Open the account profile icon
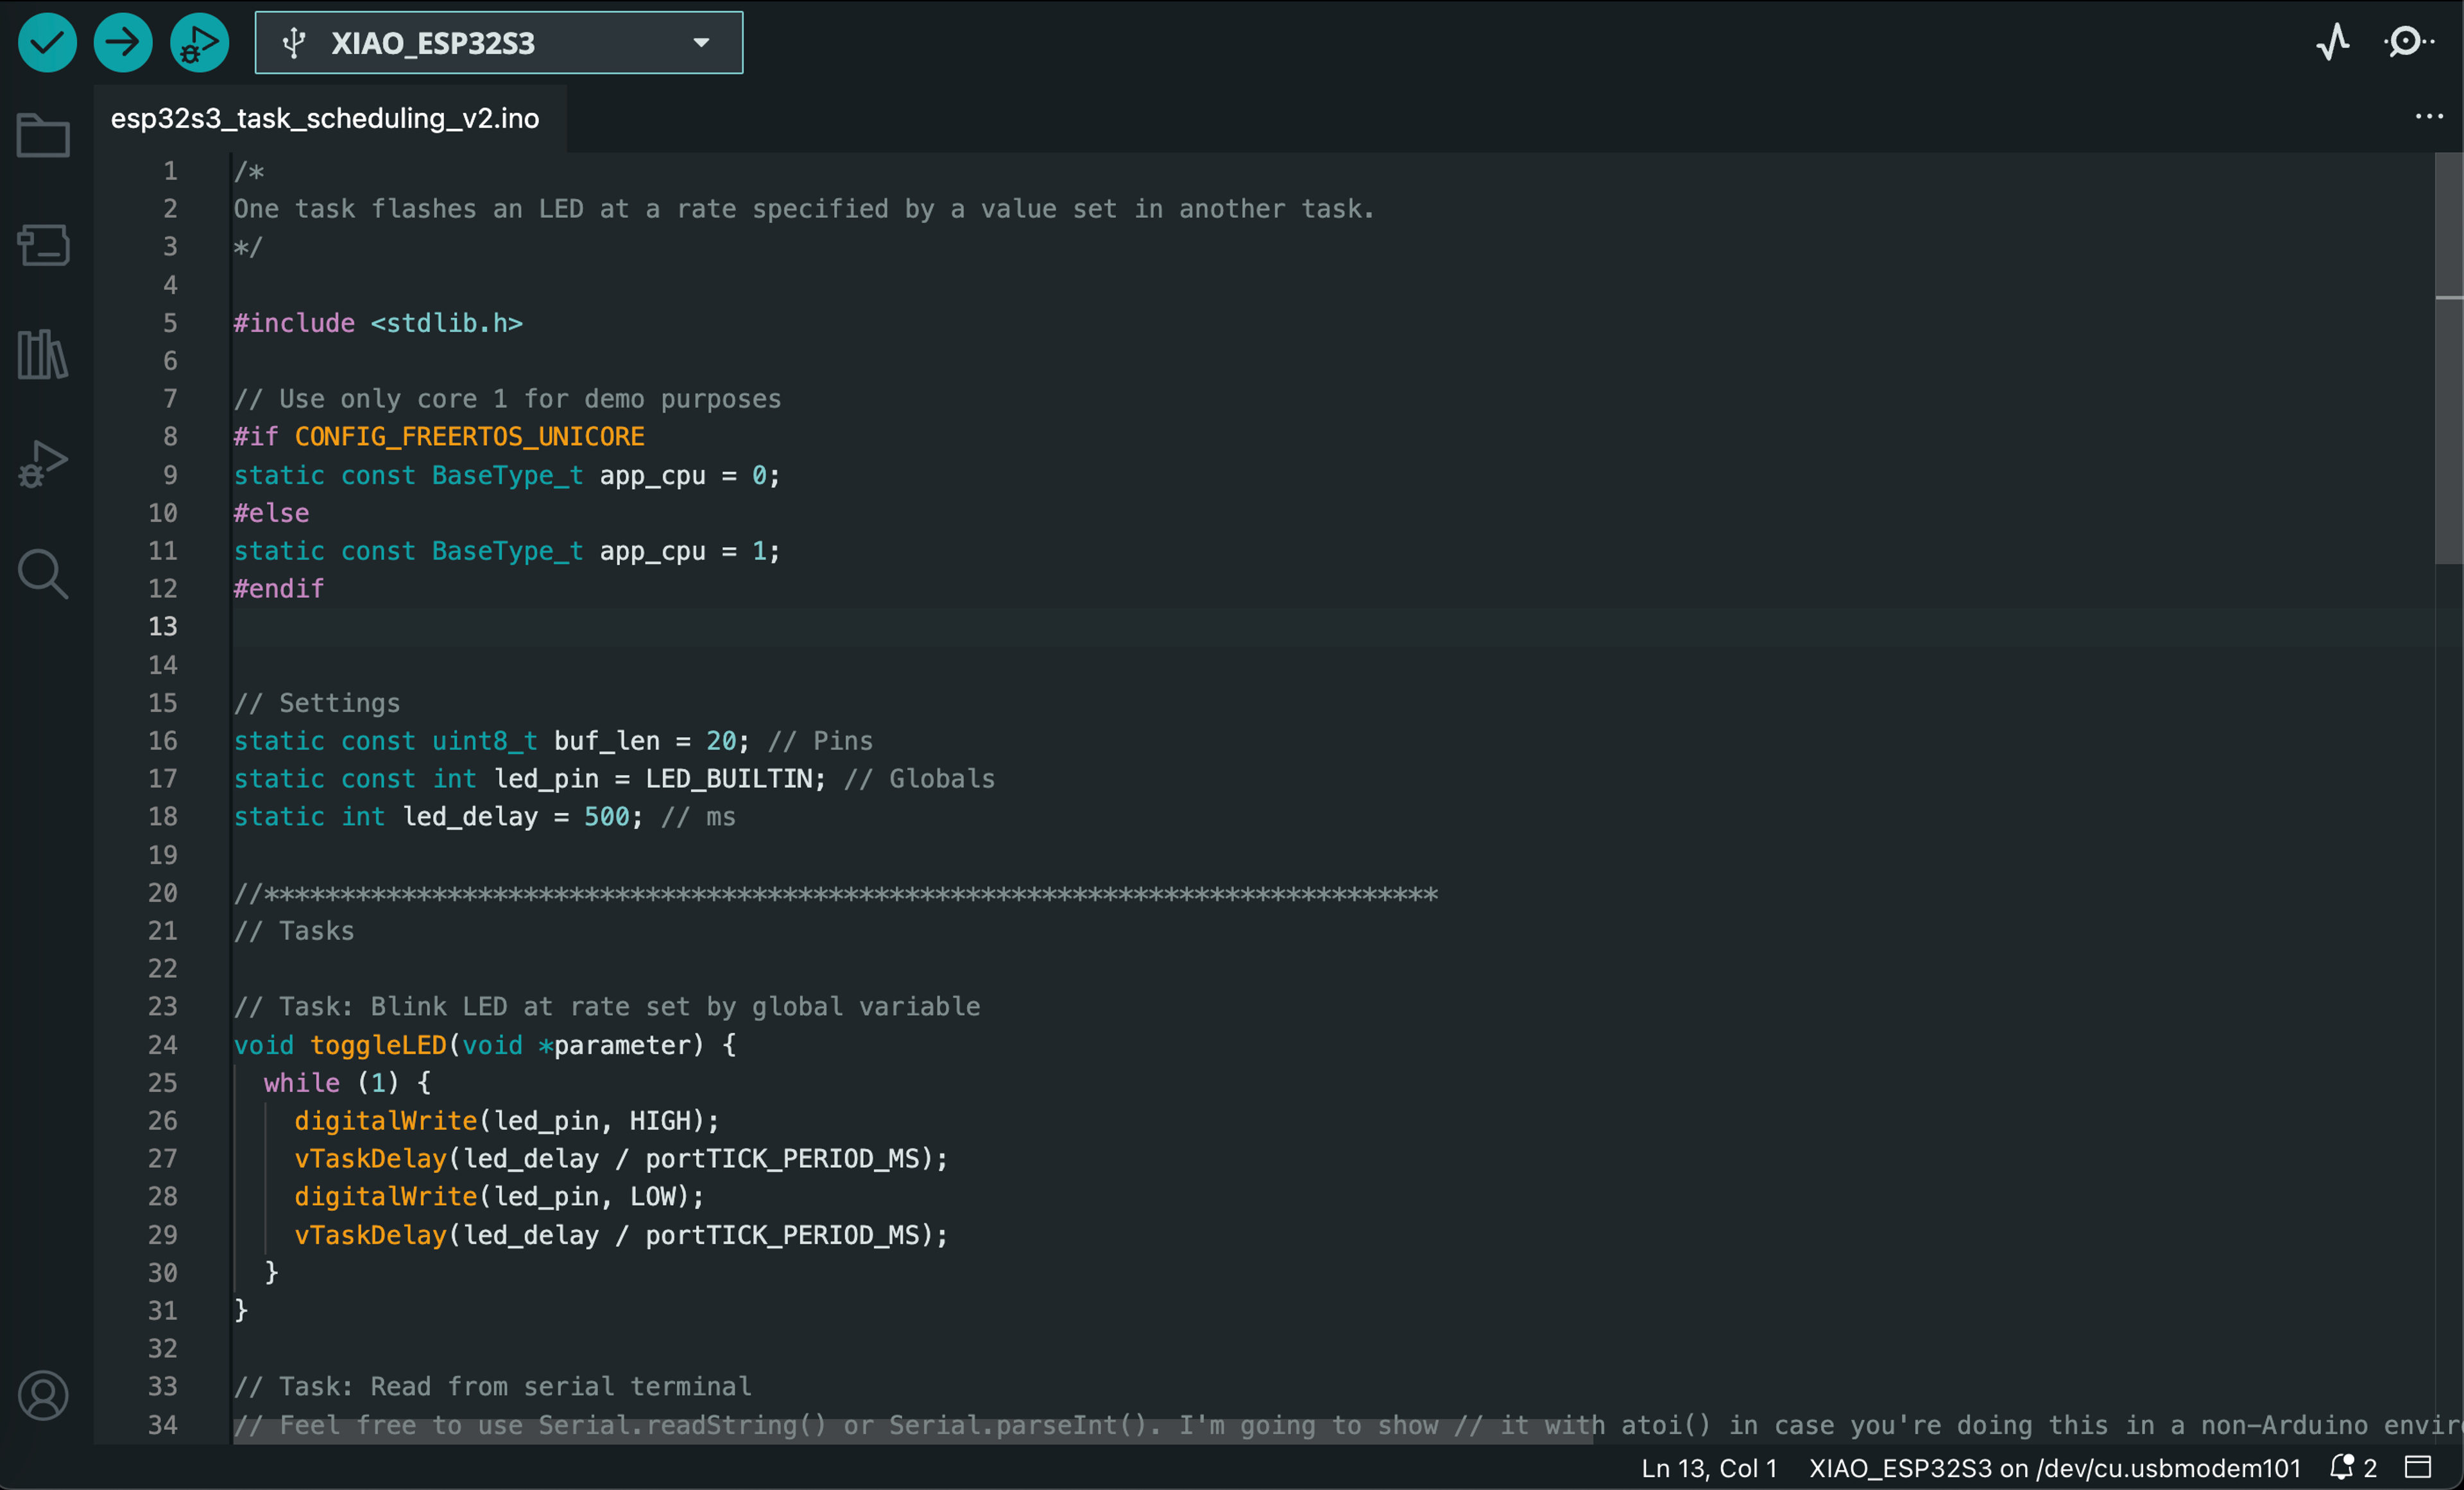The height and width of the screenshot is (1490, 2464). [43, 1395]
